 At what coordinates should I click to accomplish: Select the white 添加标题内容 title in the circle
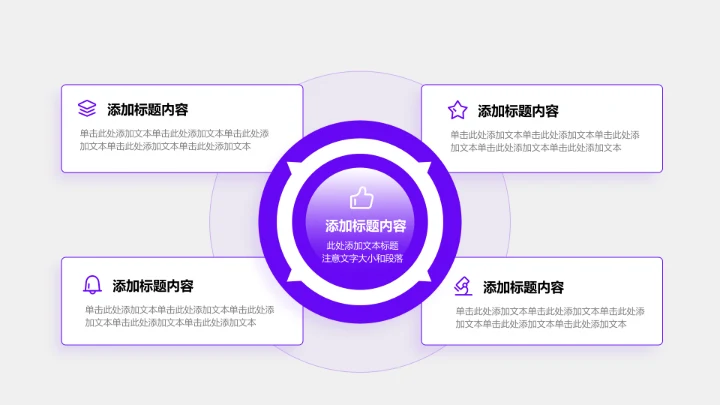pyautogui.click(x=365, y=226)
